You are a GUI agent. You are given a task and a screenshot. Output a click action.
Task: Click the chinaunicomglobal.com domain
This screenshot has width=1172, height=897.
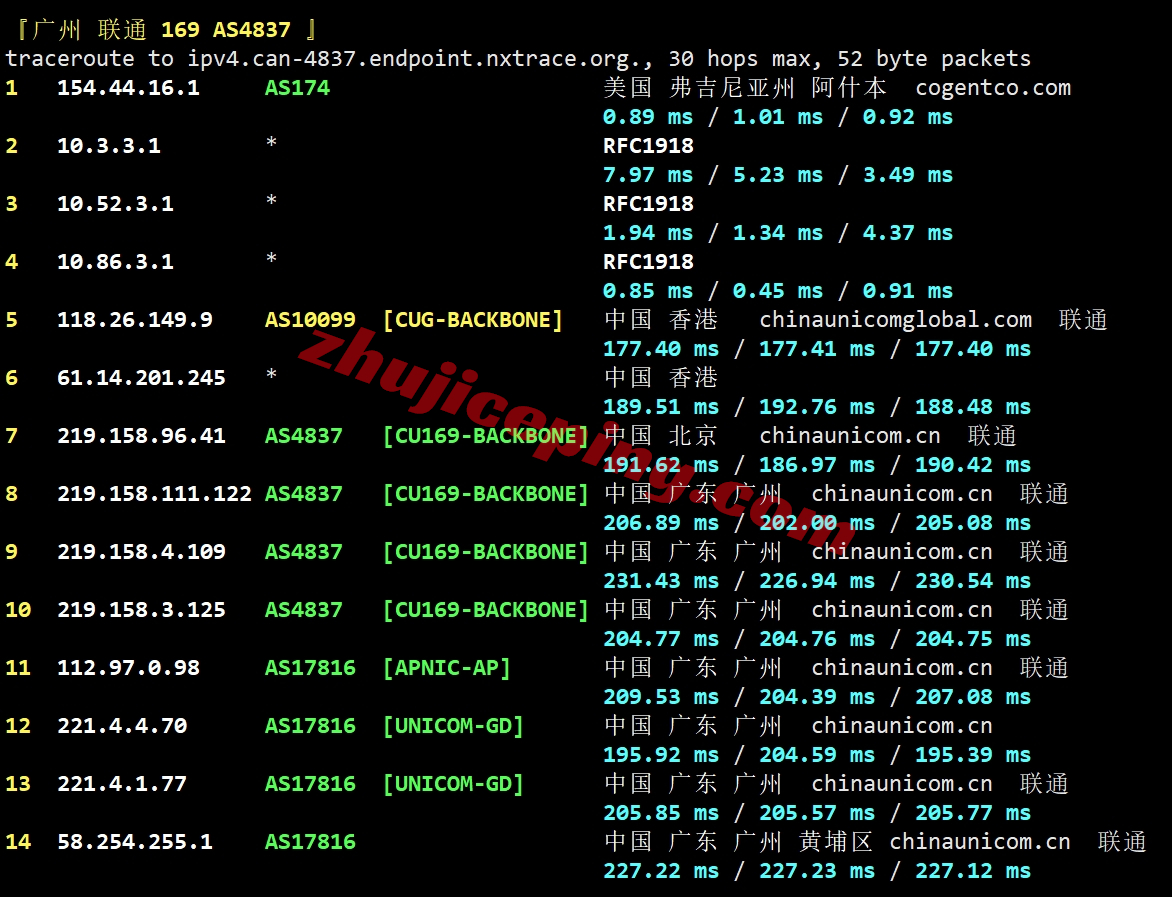[895, 320]
